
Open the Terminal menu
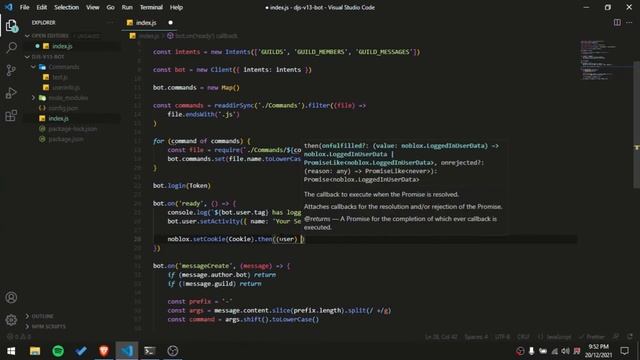click(x=151, y=7)
